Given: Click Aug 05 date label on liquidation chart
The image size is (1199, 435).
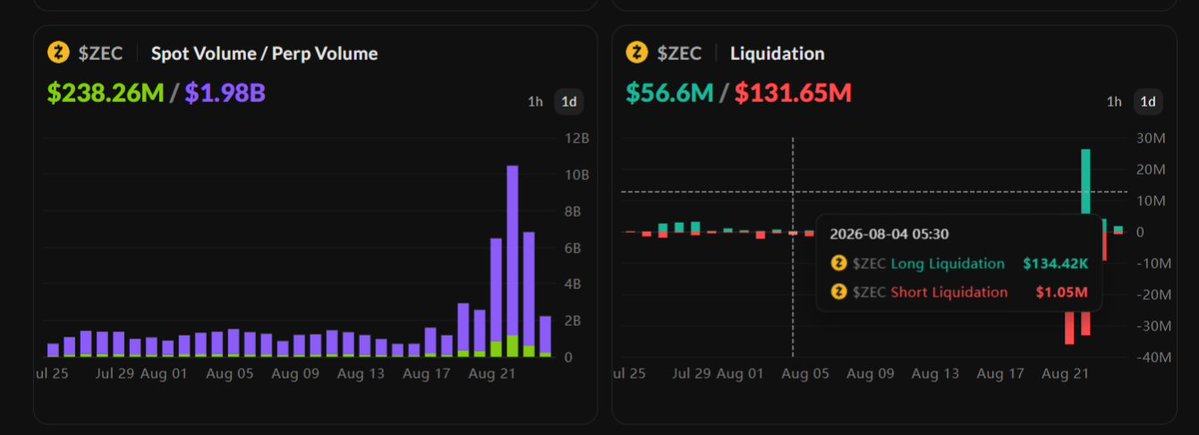Looking at the screenshot, I should 806,375.
